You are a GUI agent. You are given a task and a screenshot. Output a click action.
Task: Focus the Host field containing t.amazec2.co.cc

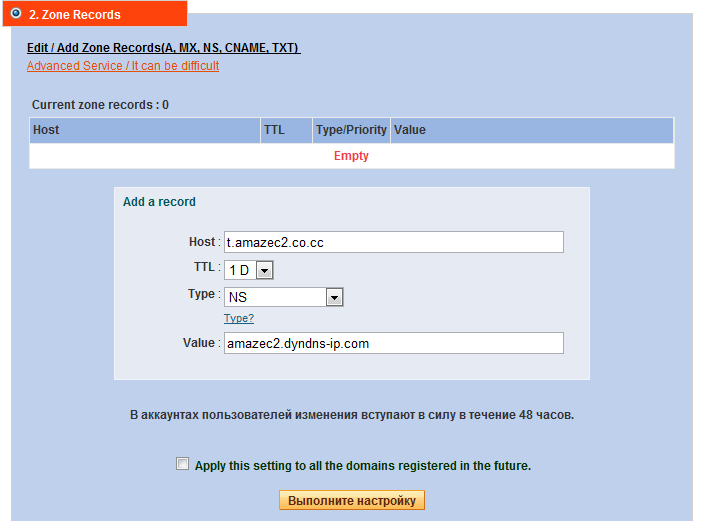pos(393,242)
